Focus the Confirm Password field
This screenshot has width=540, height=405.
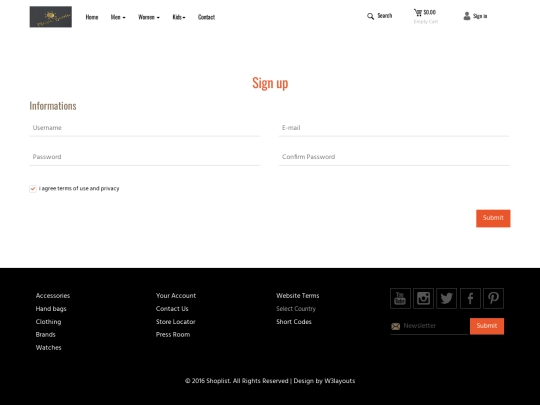click(394, 157)
